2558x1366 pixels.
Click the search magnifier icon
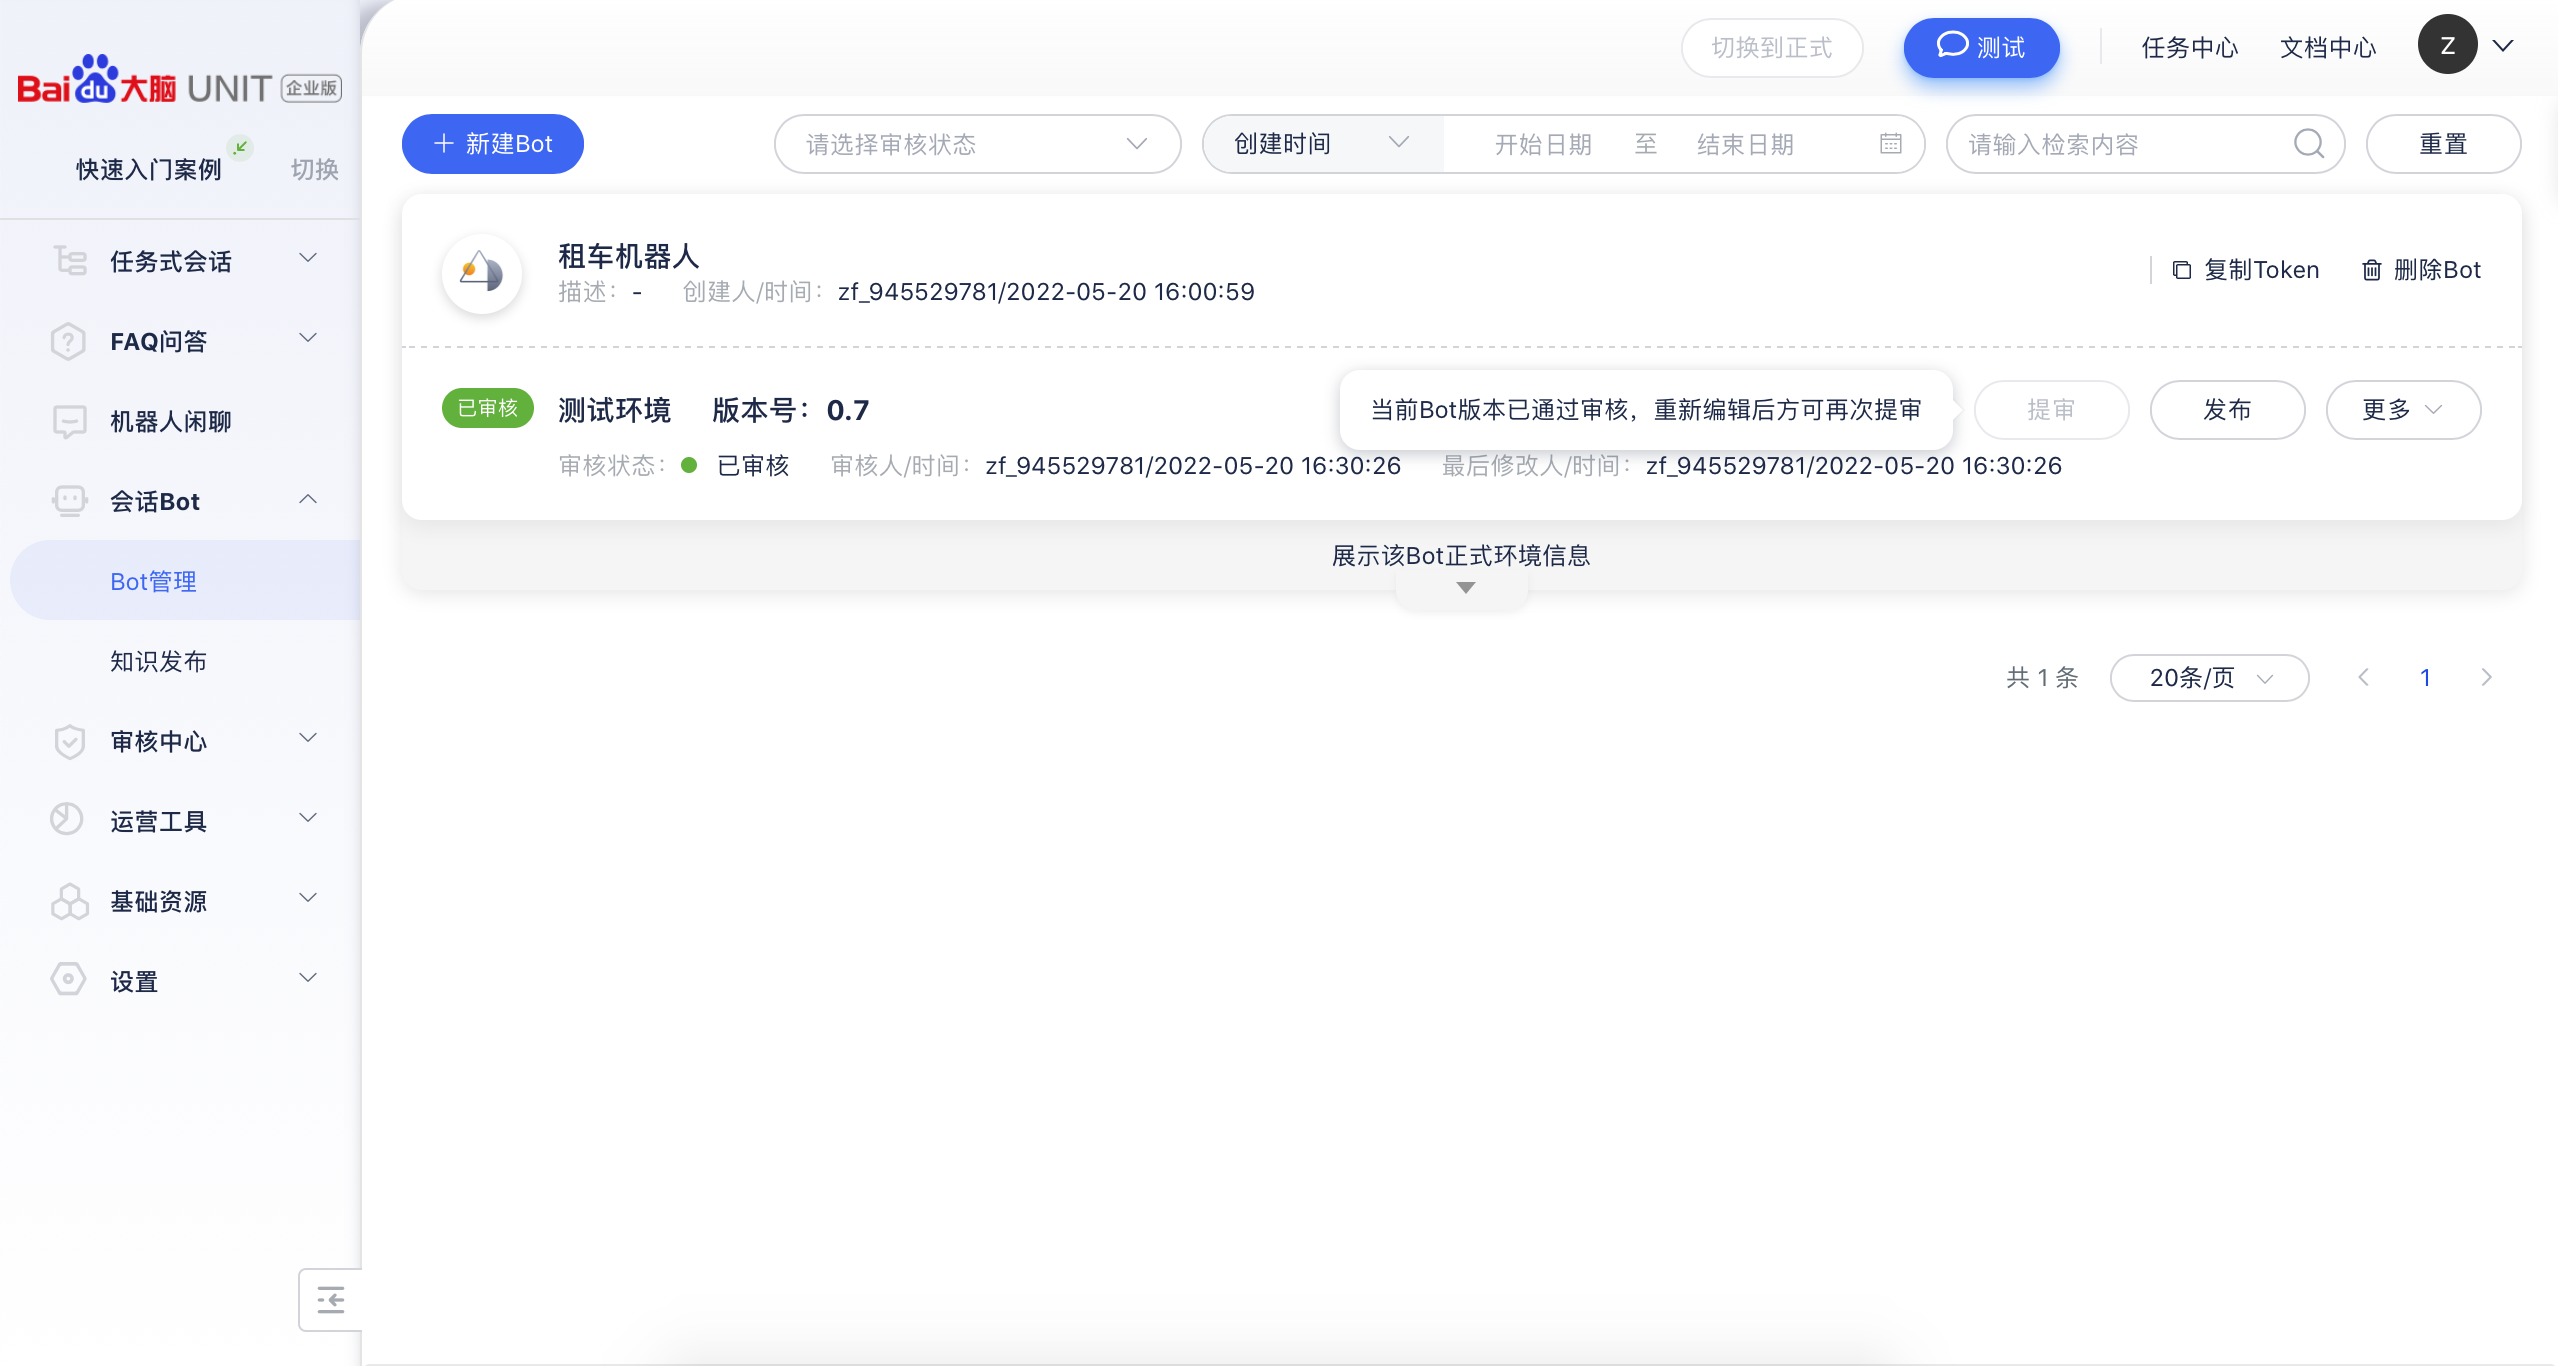point(2308,144)
